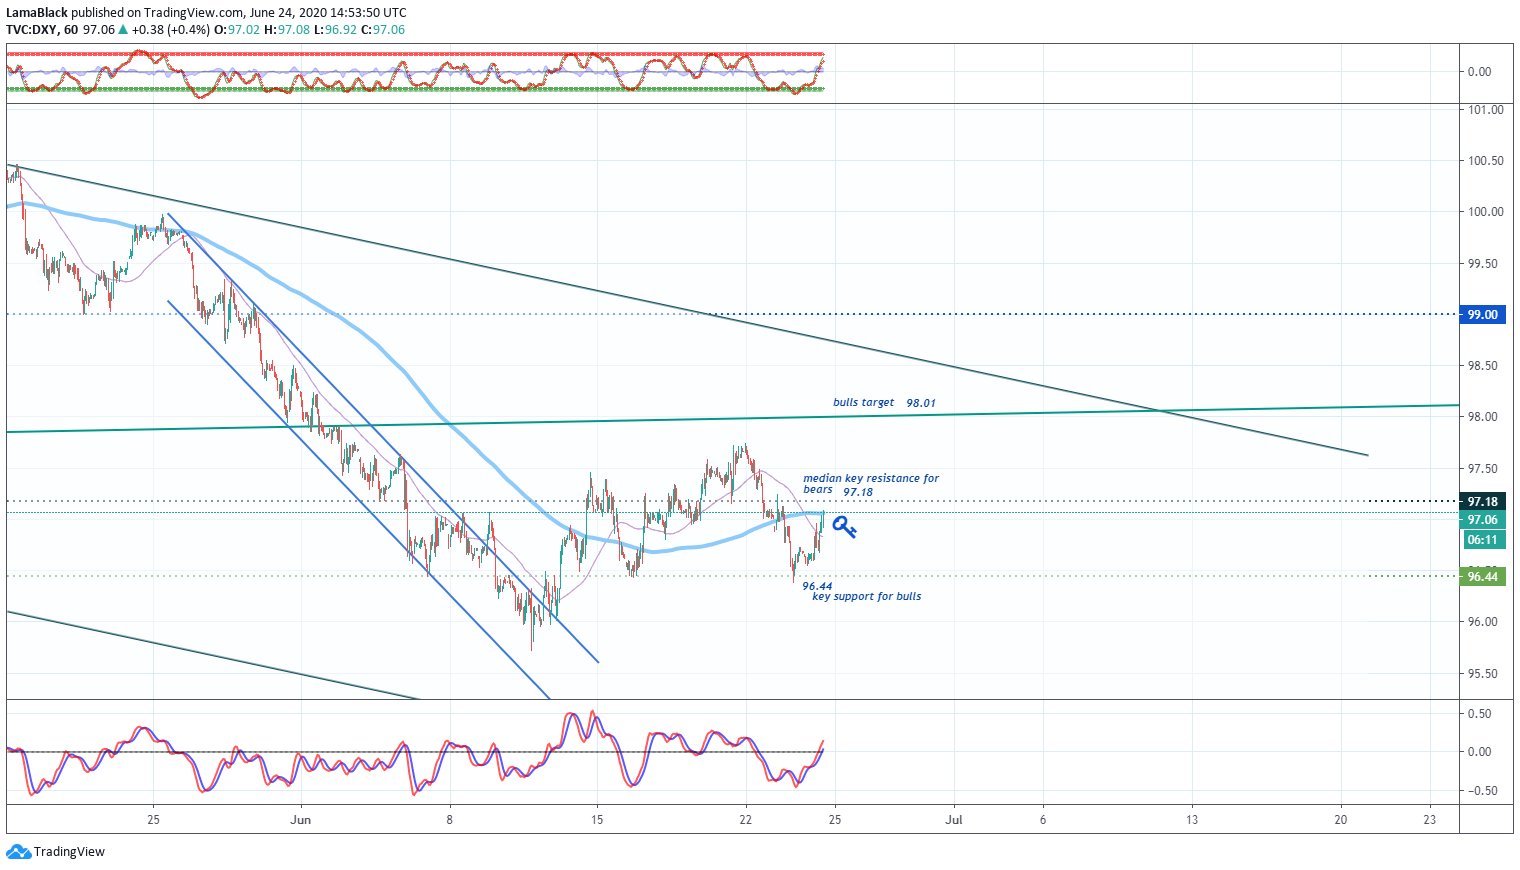Click the 98.50 price scale label
This screenshot has height=870, width=1520.
point(1482,366)
